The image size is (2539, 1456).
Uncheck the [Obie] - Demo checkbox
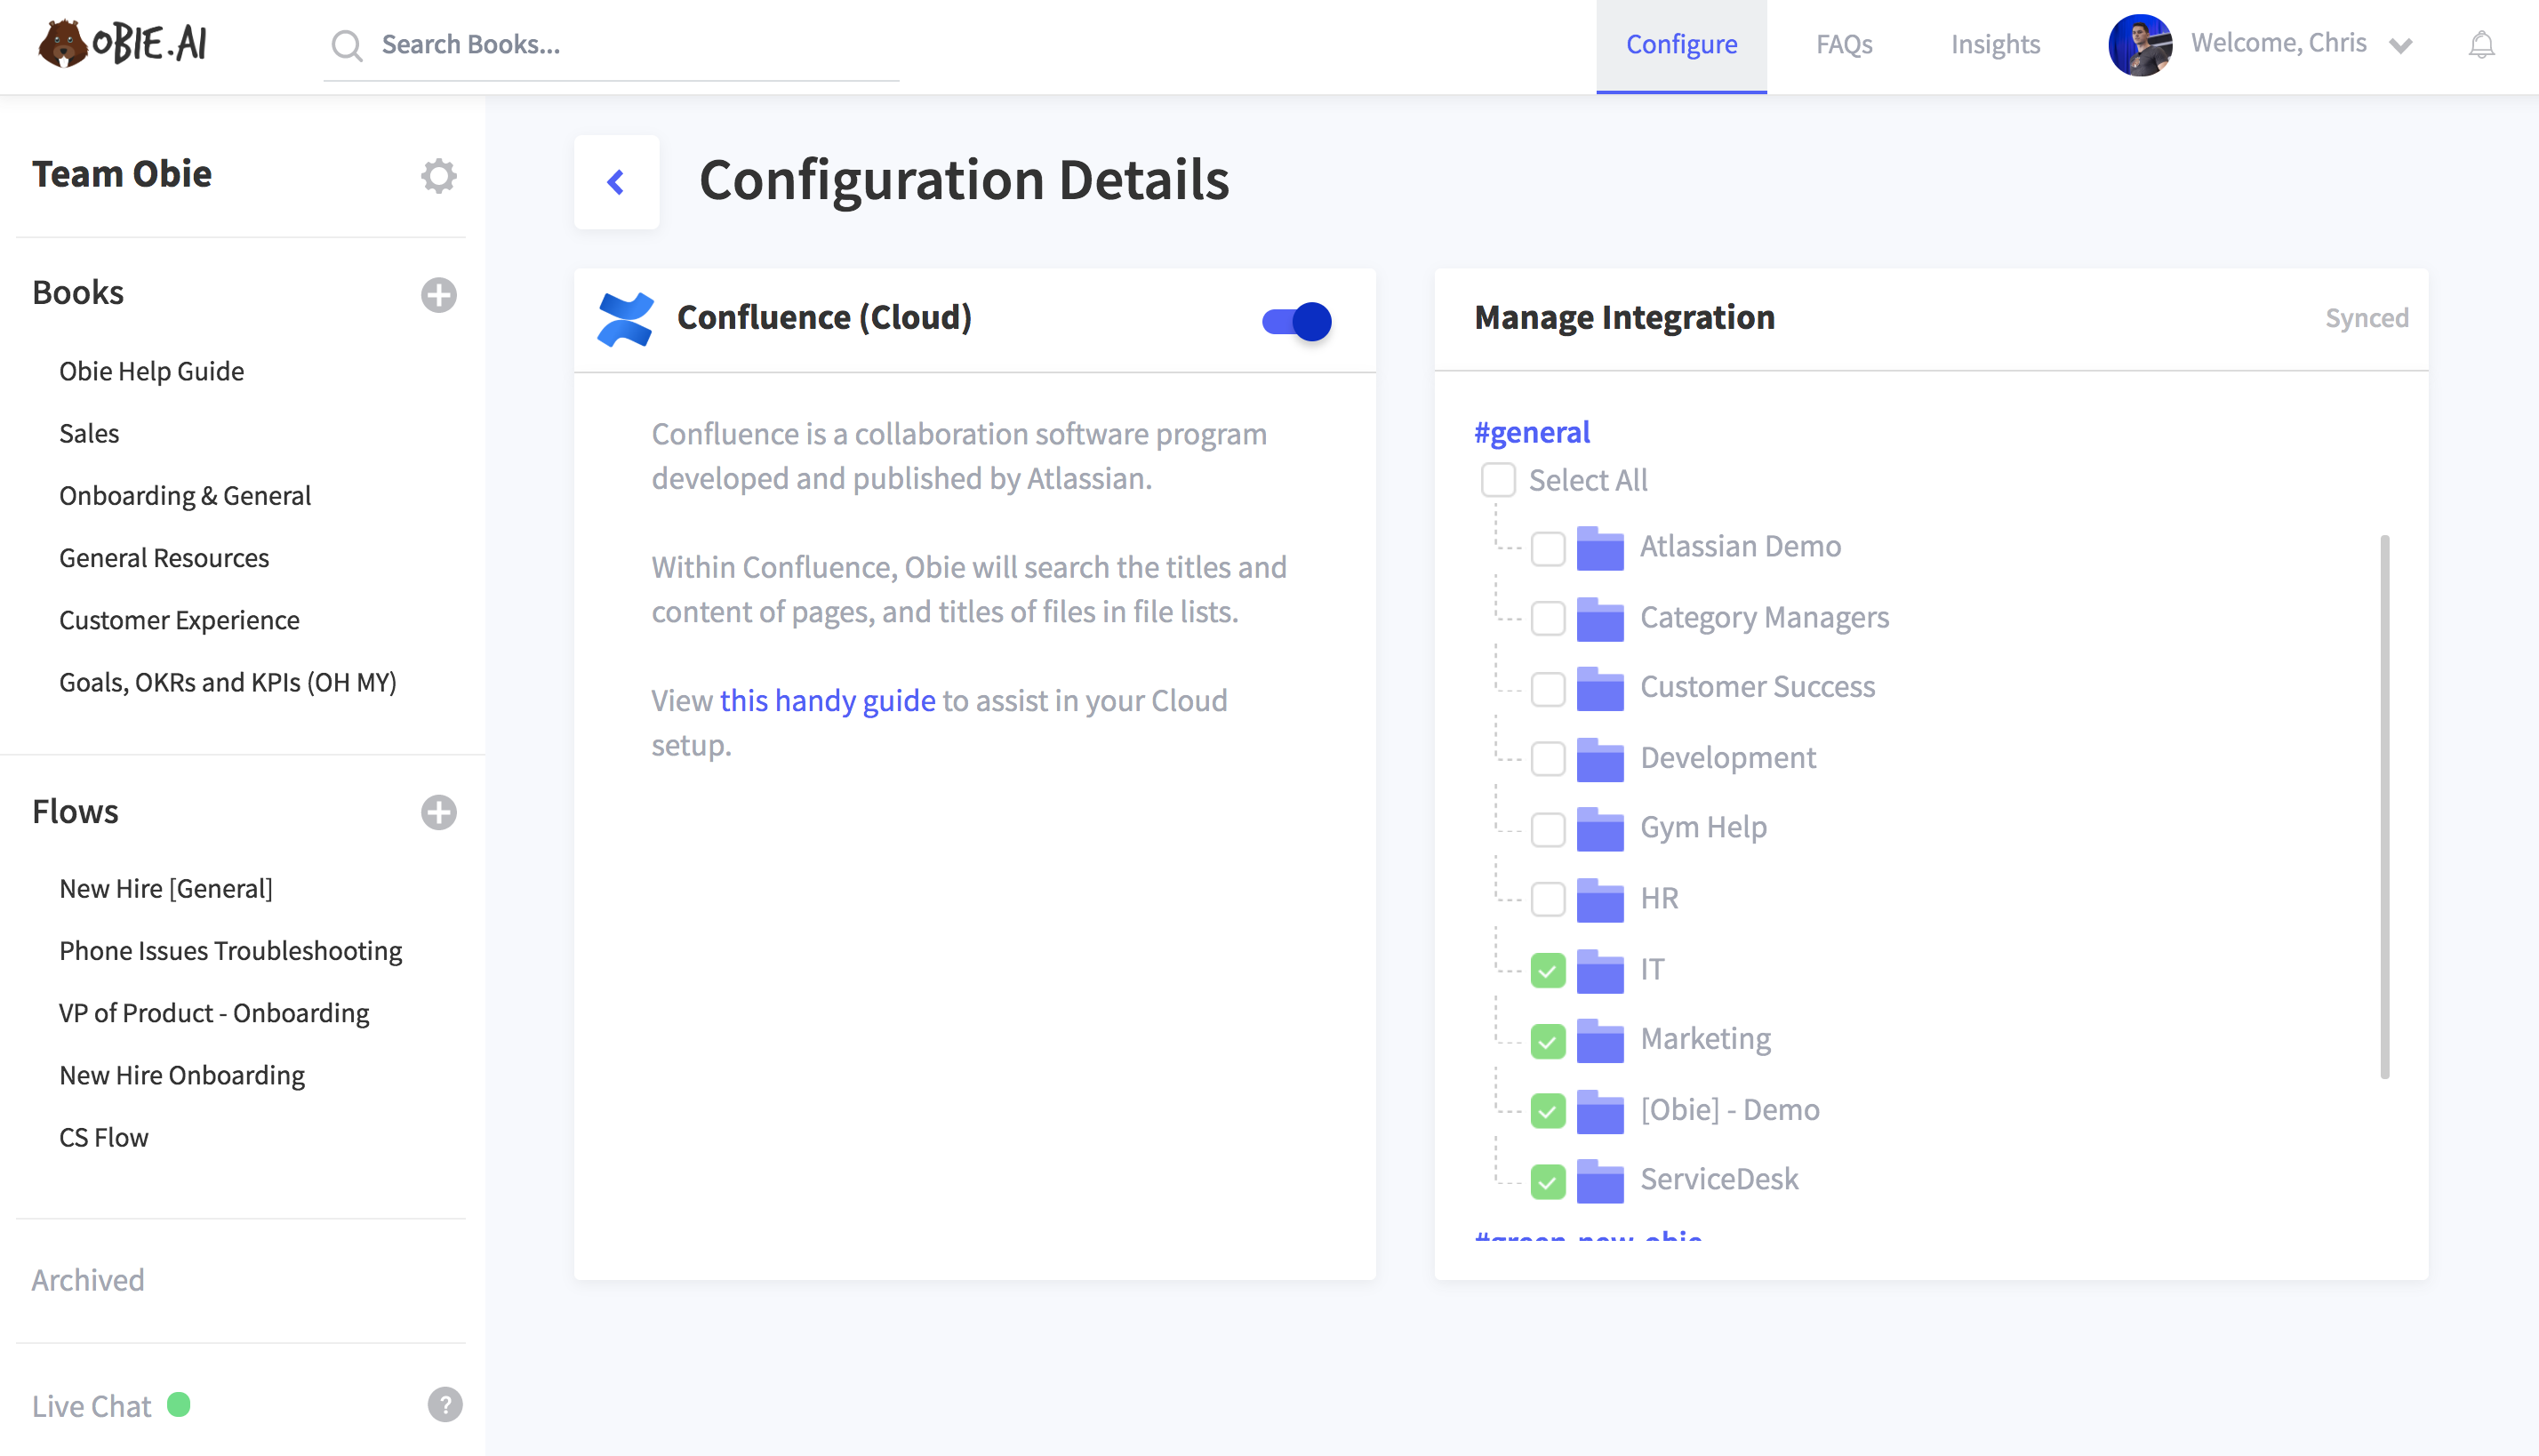pyautogui.click(x=1548, y=1111)
